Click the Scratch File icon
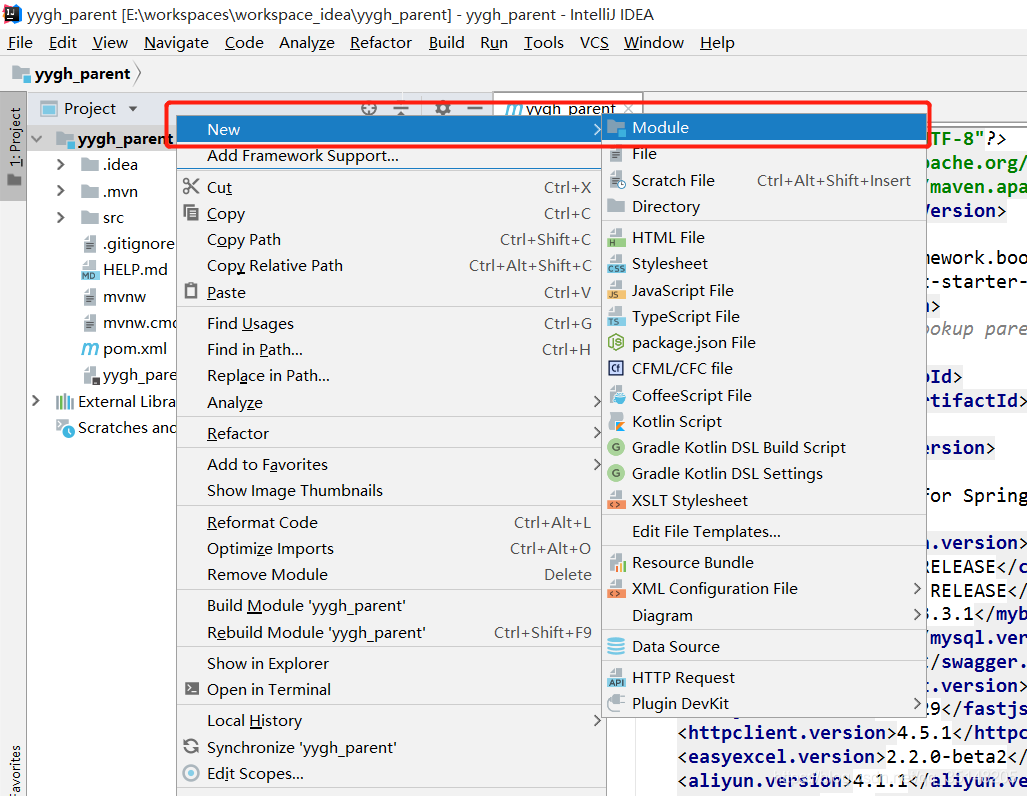1027x796 pixels. coord(616,180)
